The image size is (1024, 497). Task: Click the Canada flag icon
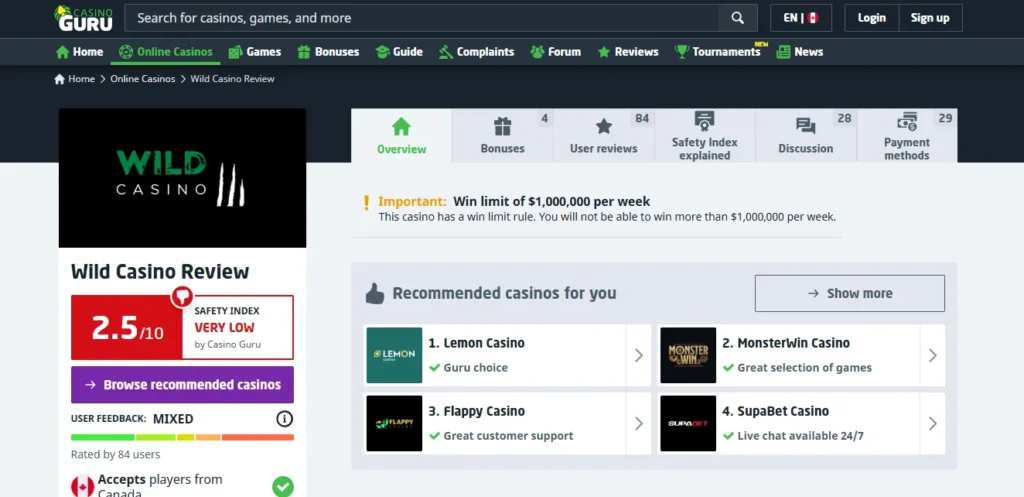coord(82,487)
